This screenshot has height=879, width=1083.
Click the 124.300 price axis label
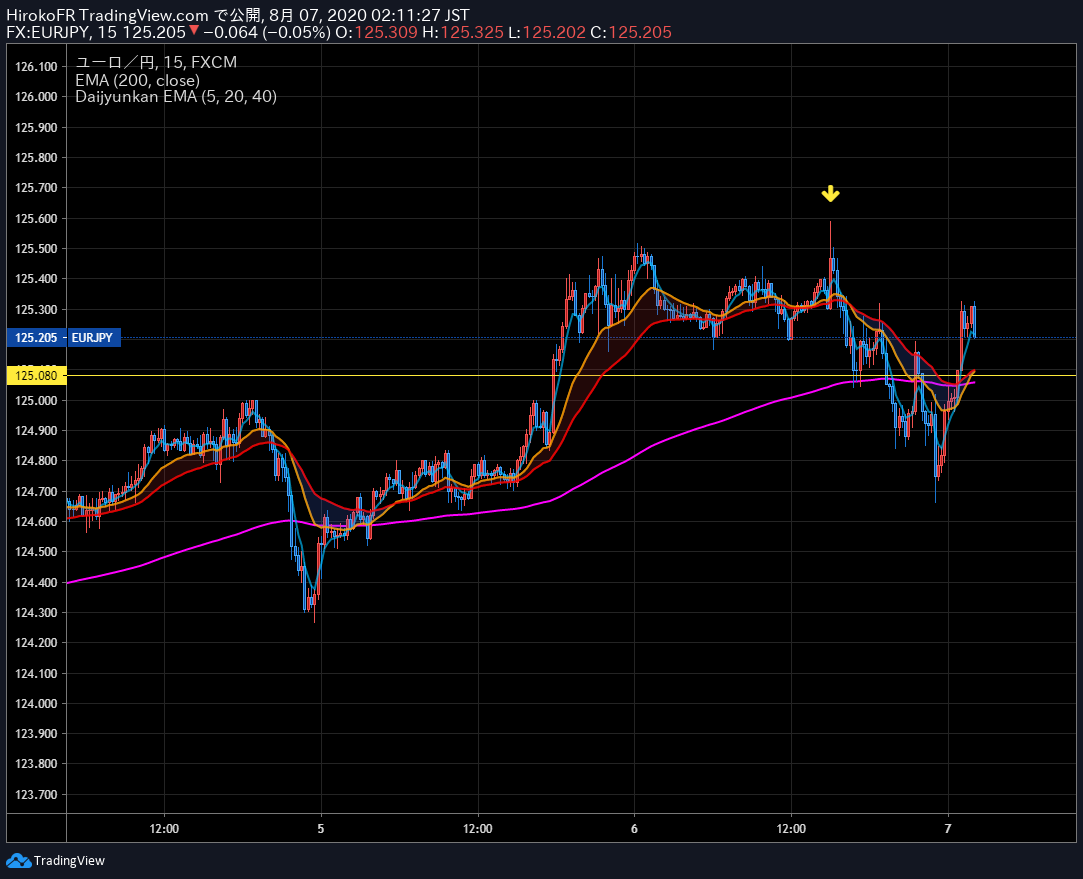36,612
